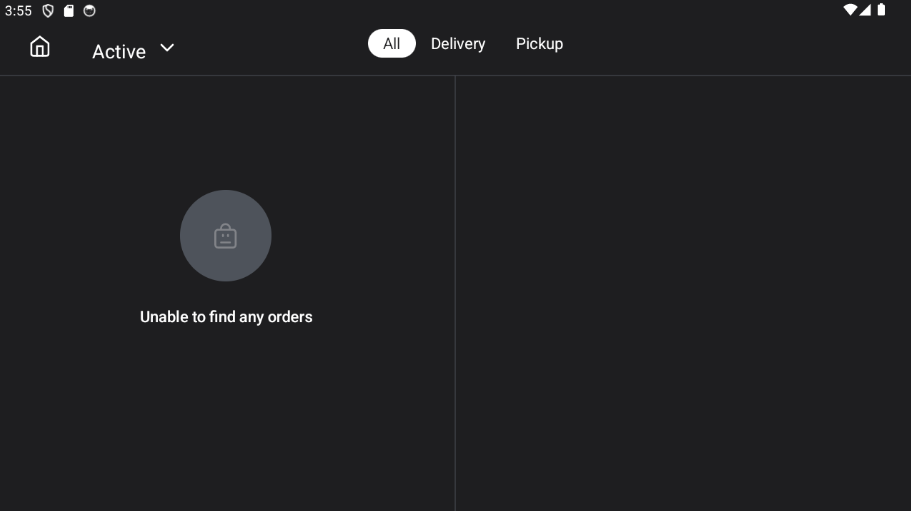The image size is (911, 511).
Task: Click blank orders list area below message
Action: click(227, 418)
